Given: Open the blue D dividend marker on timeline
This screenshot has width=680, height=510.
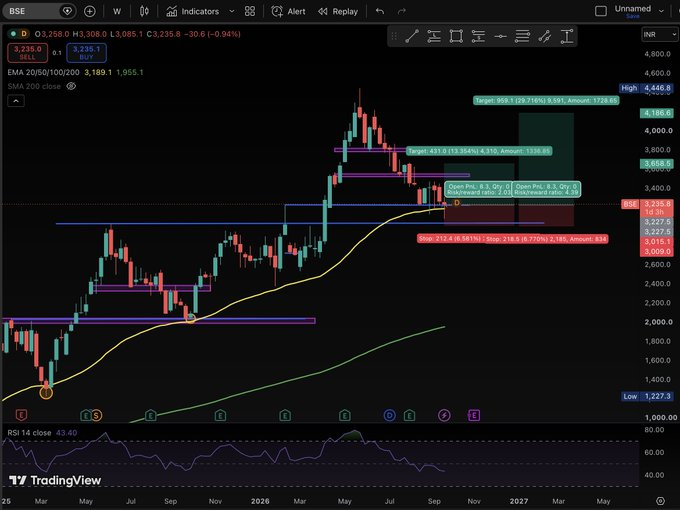Looking at the screenshot, I should pos(389,415).
